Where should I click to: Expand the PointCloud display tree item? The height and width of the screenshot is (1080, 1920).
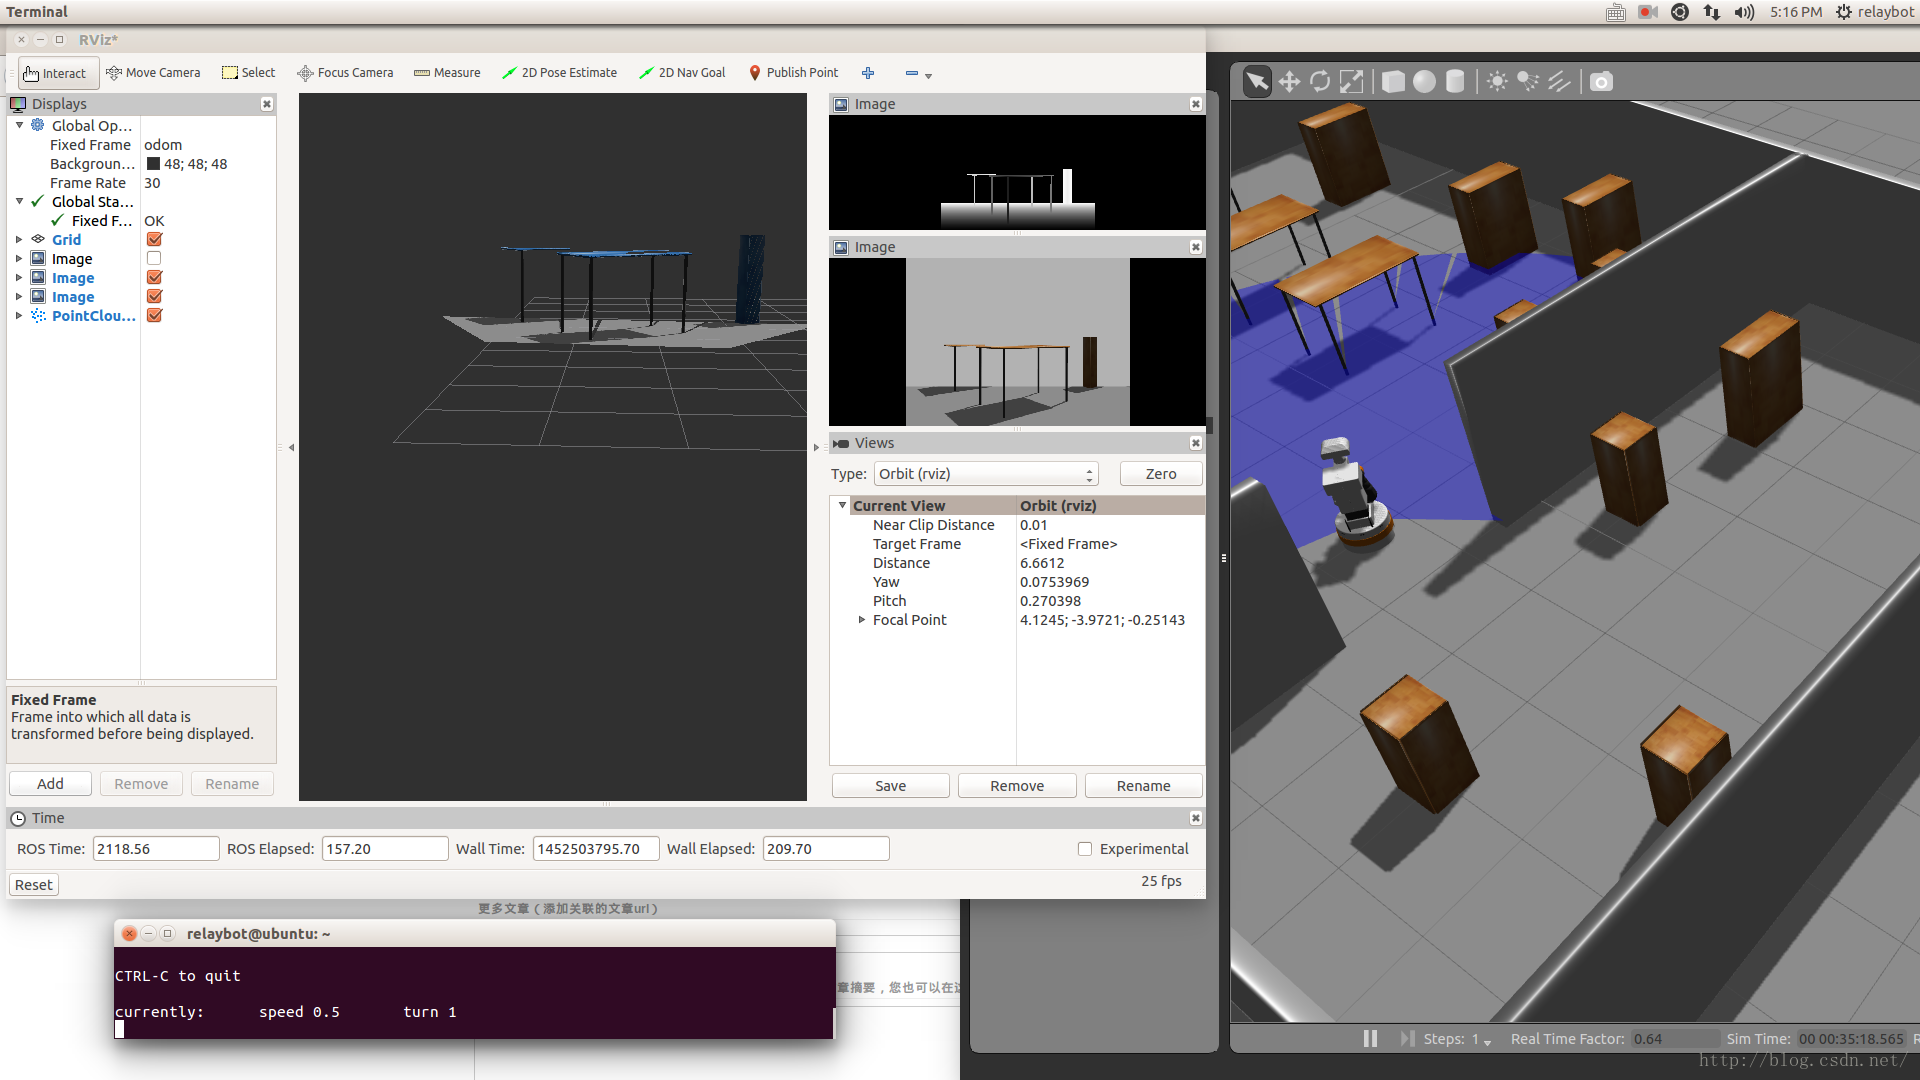(x=19, y=316)
